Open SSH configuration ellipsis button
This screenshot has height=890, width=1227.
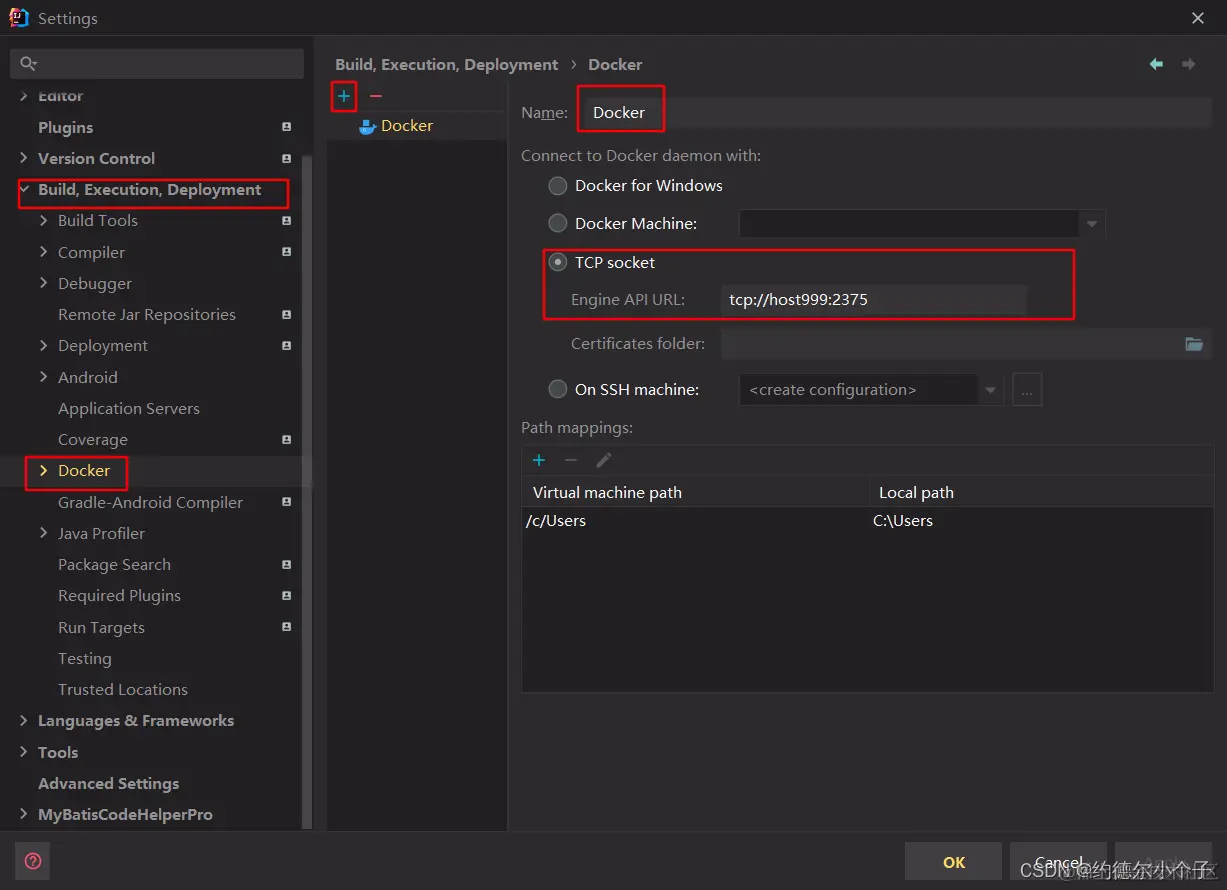click(1028, 390)
